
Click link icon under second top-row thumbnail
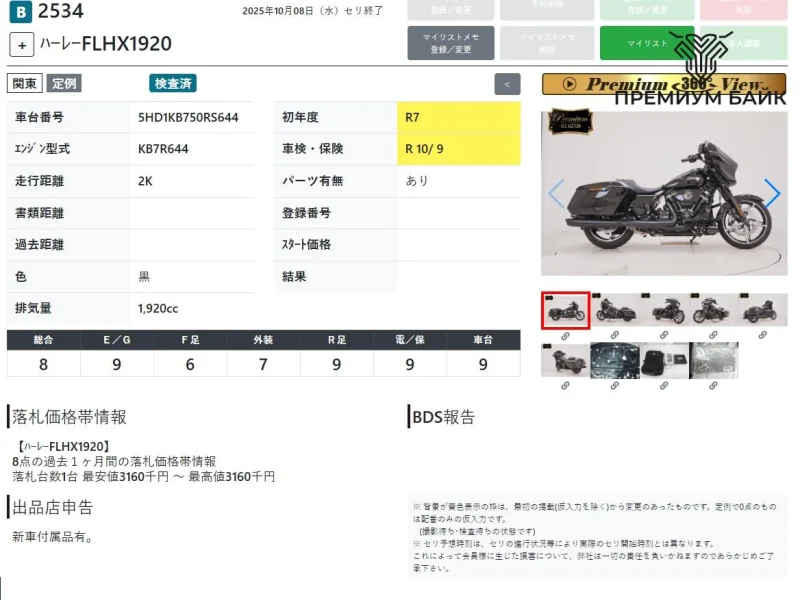pyautogui.click(x=614, y=335)
